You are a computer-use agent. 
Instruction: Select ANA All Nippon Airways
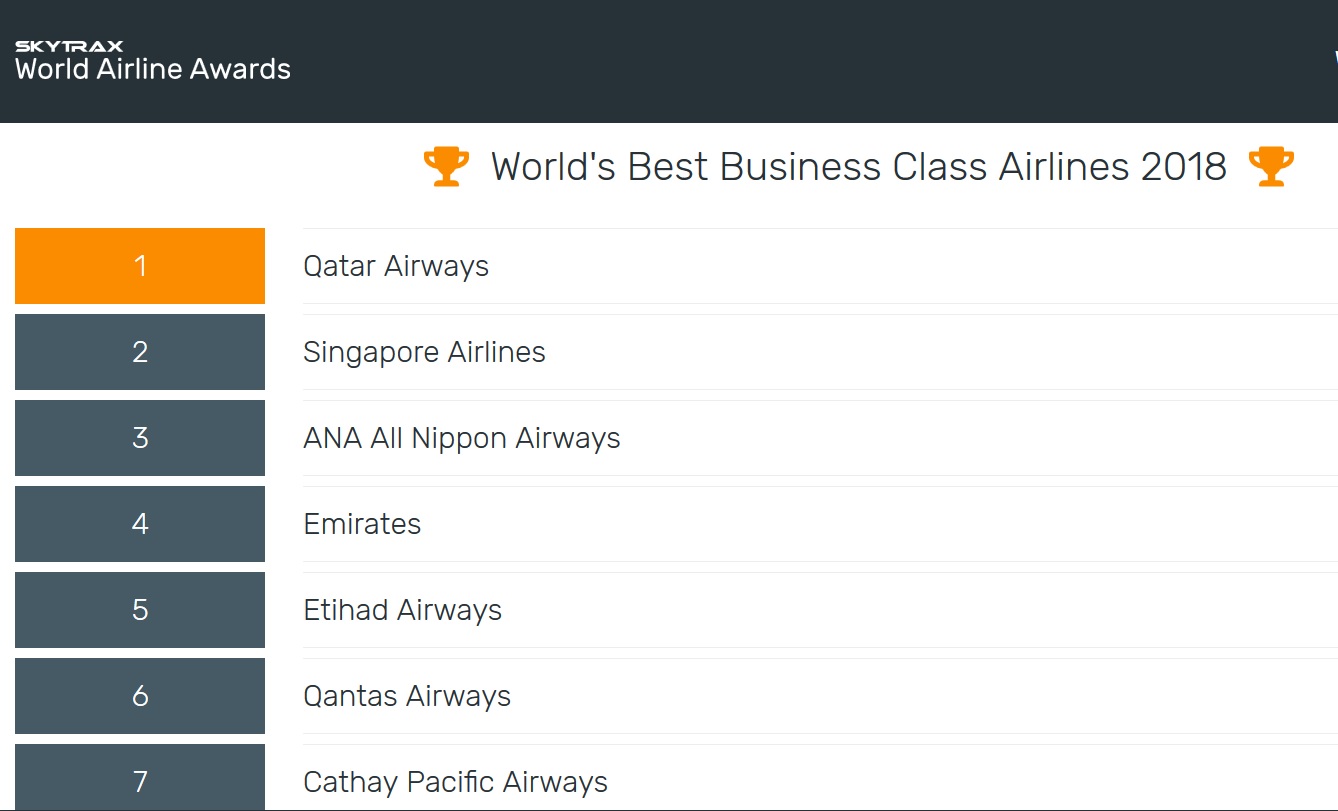point(461,439)
